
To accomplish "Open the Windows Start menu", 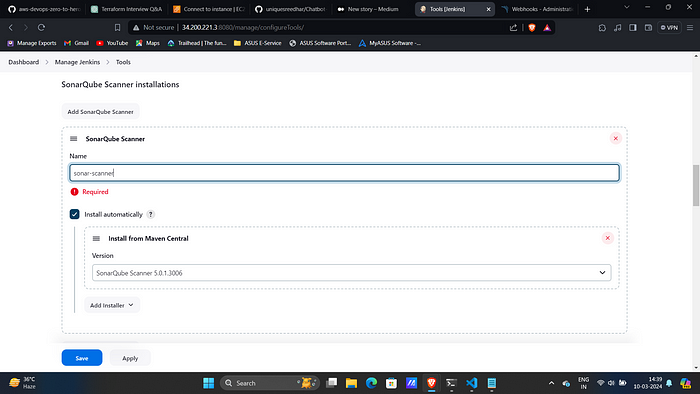I will coord(208,383).
